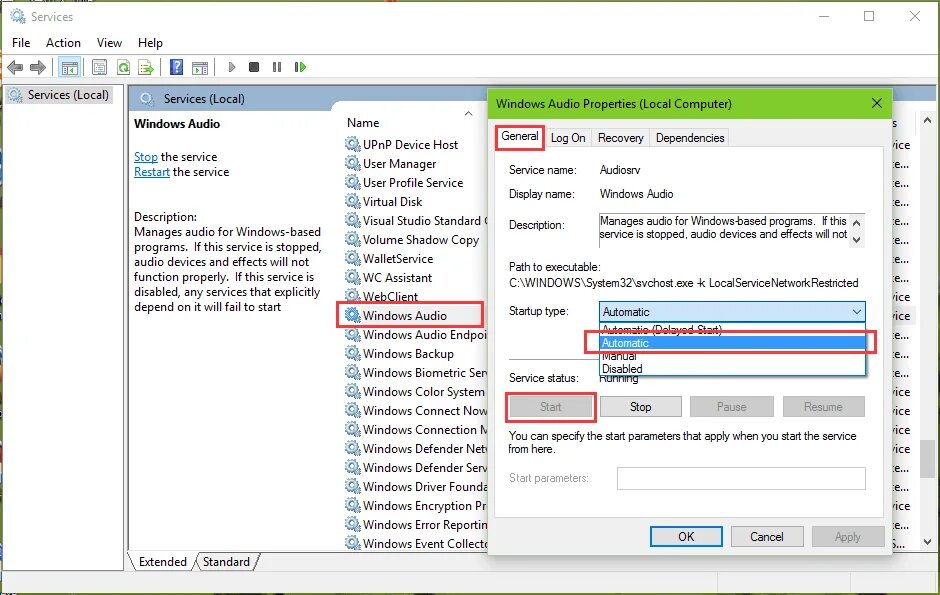Switch to the General tab

click(x=520, y=137)
